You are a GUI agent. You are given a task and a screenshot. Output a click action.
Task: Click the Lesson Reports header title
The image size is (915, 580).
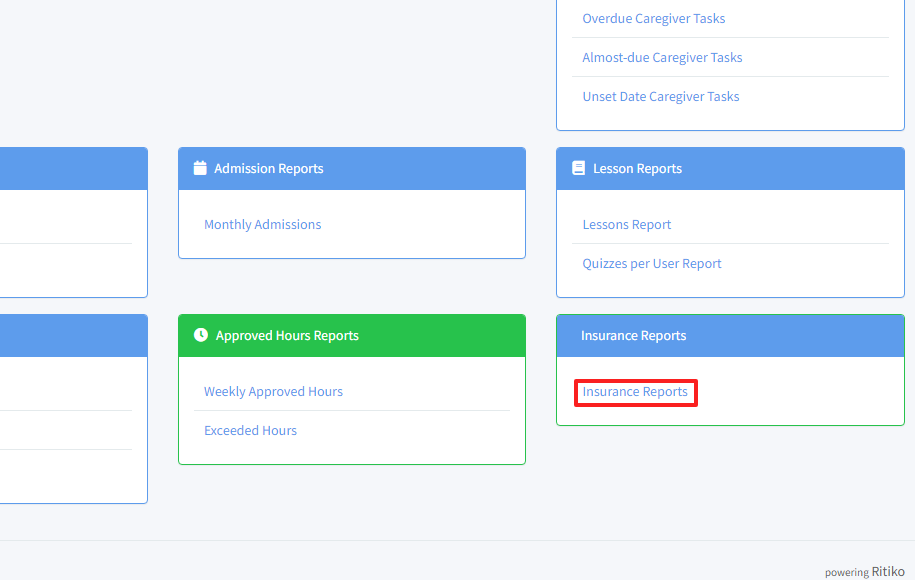637,168
